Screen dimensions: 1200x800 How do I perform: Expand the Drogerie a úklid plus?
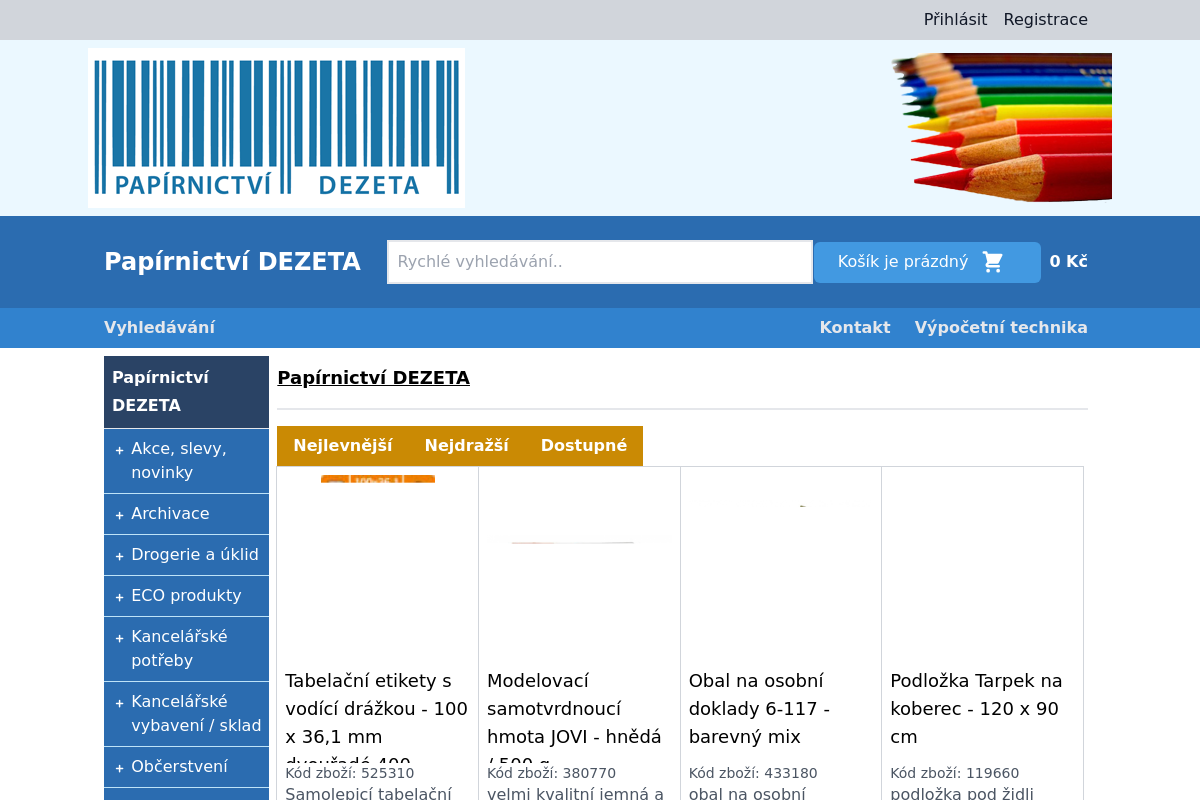point(120,556)
